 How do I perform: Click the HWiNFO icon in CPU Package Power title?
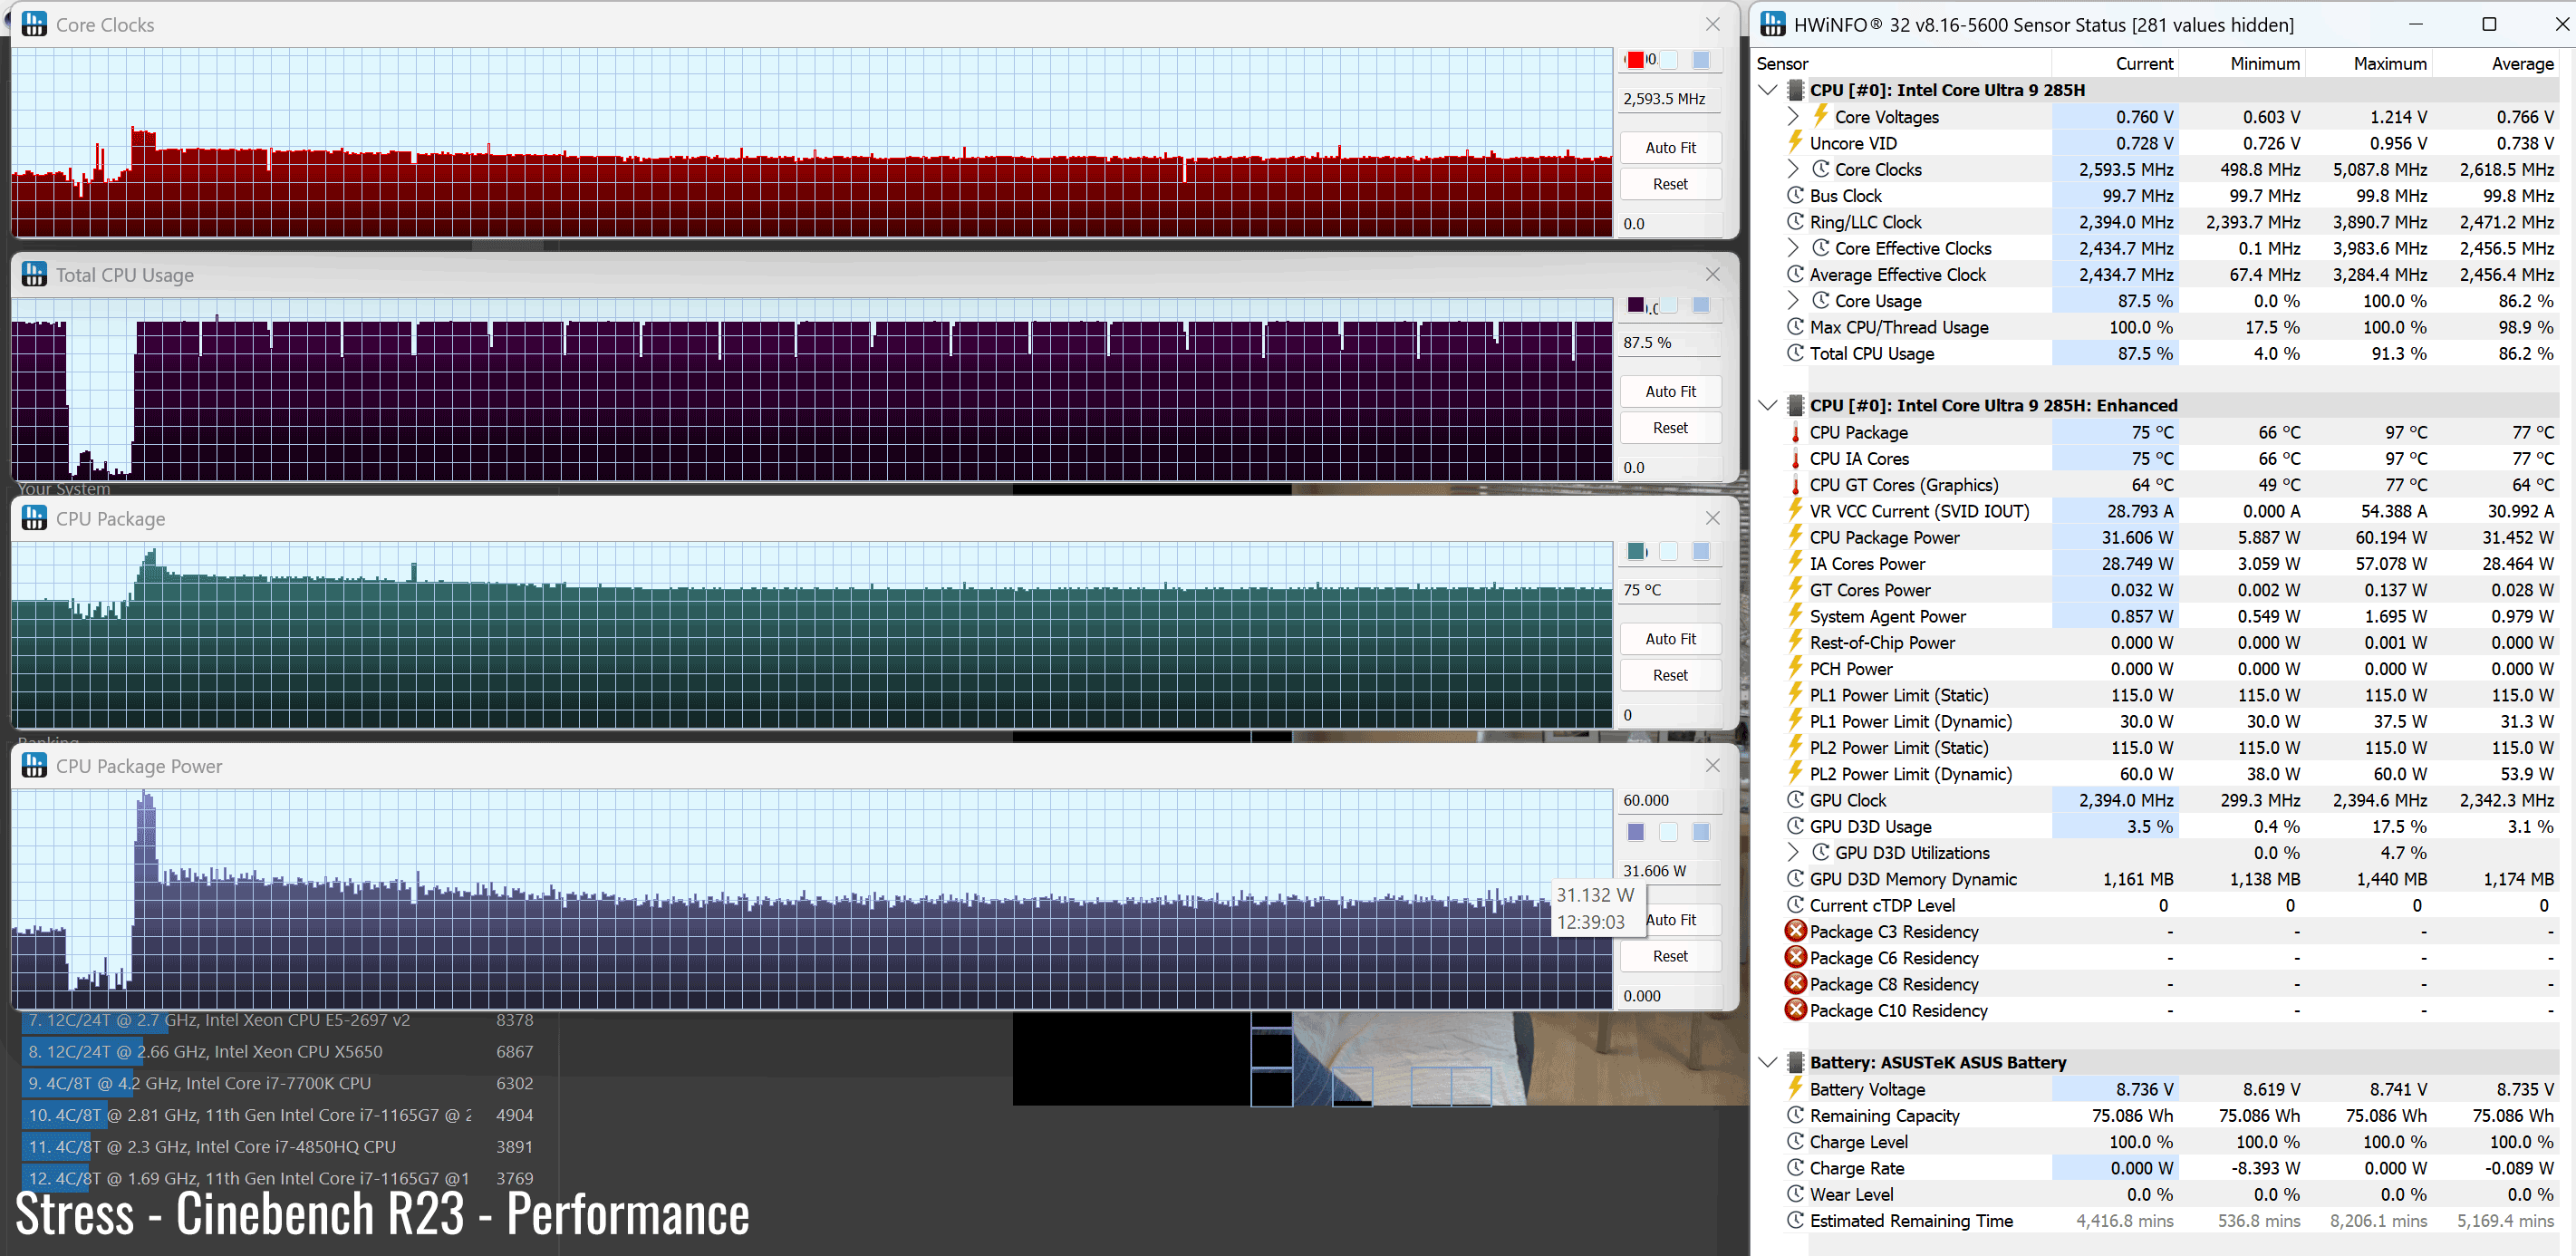[x=34, y=765]
